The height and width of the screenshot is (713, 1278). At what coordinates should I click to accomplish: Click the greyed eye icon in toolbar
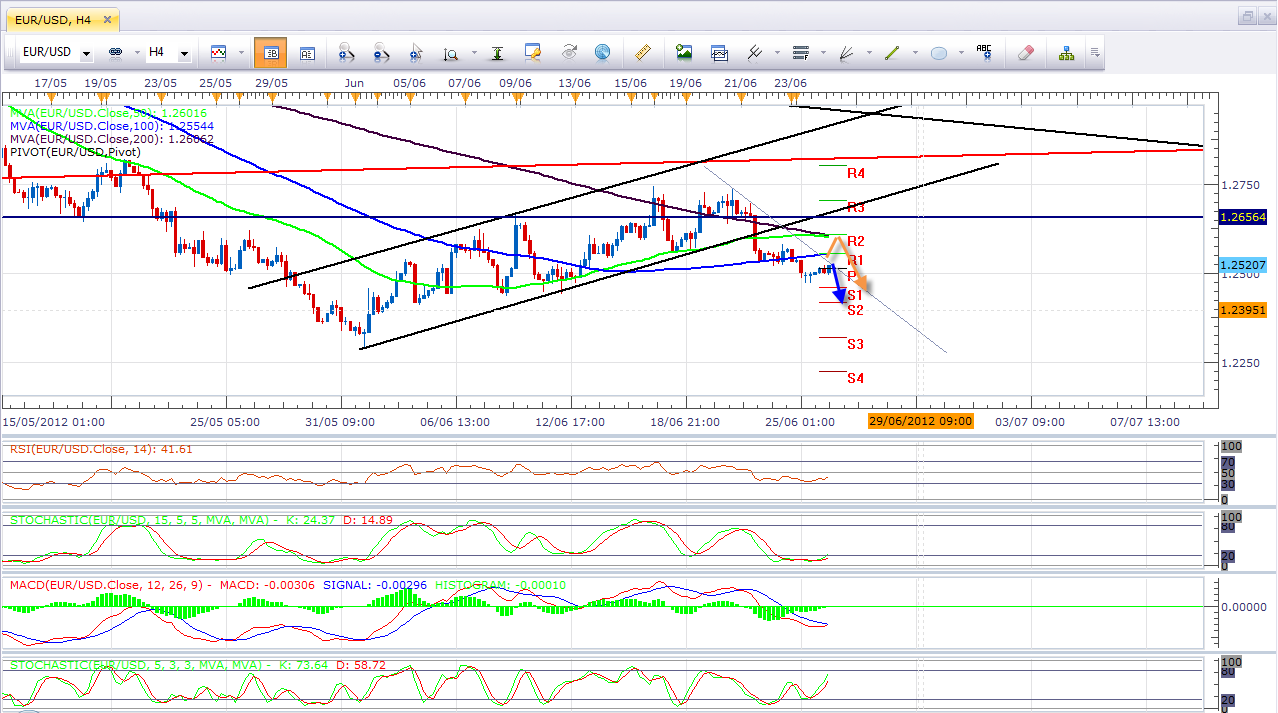(569, 52)
